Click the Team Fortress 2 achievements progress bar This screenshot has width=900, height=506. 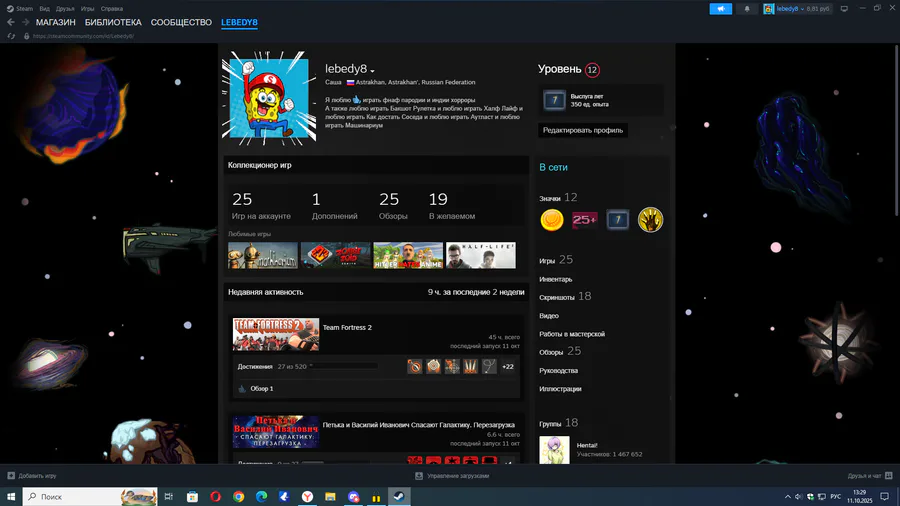coord(344,366)
